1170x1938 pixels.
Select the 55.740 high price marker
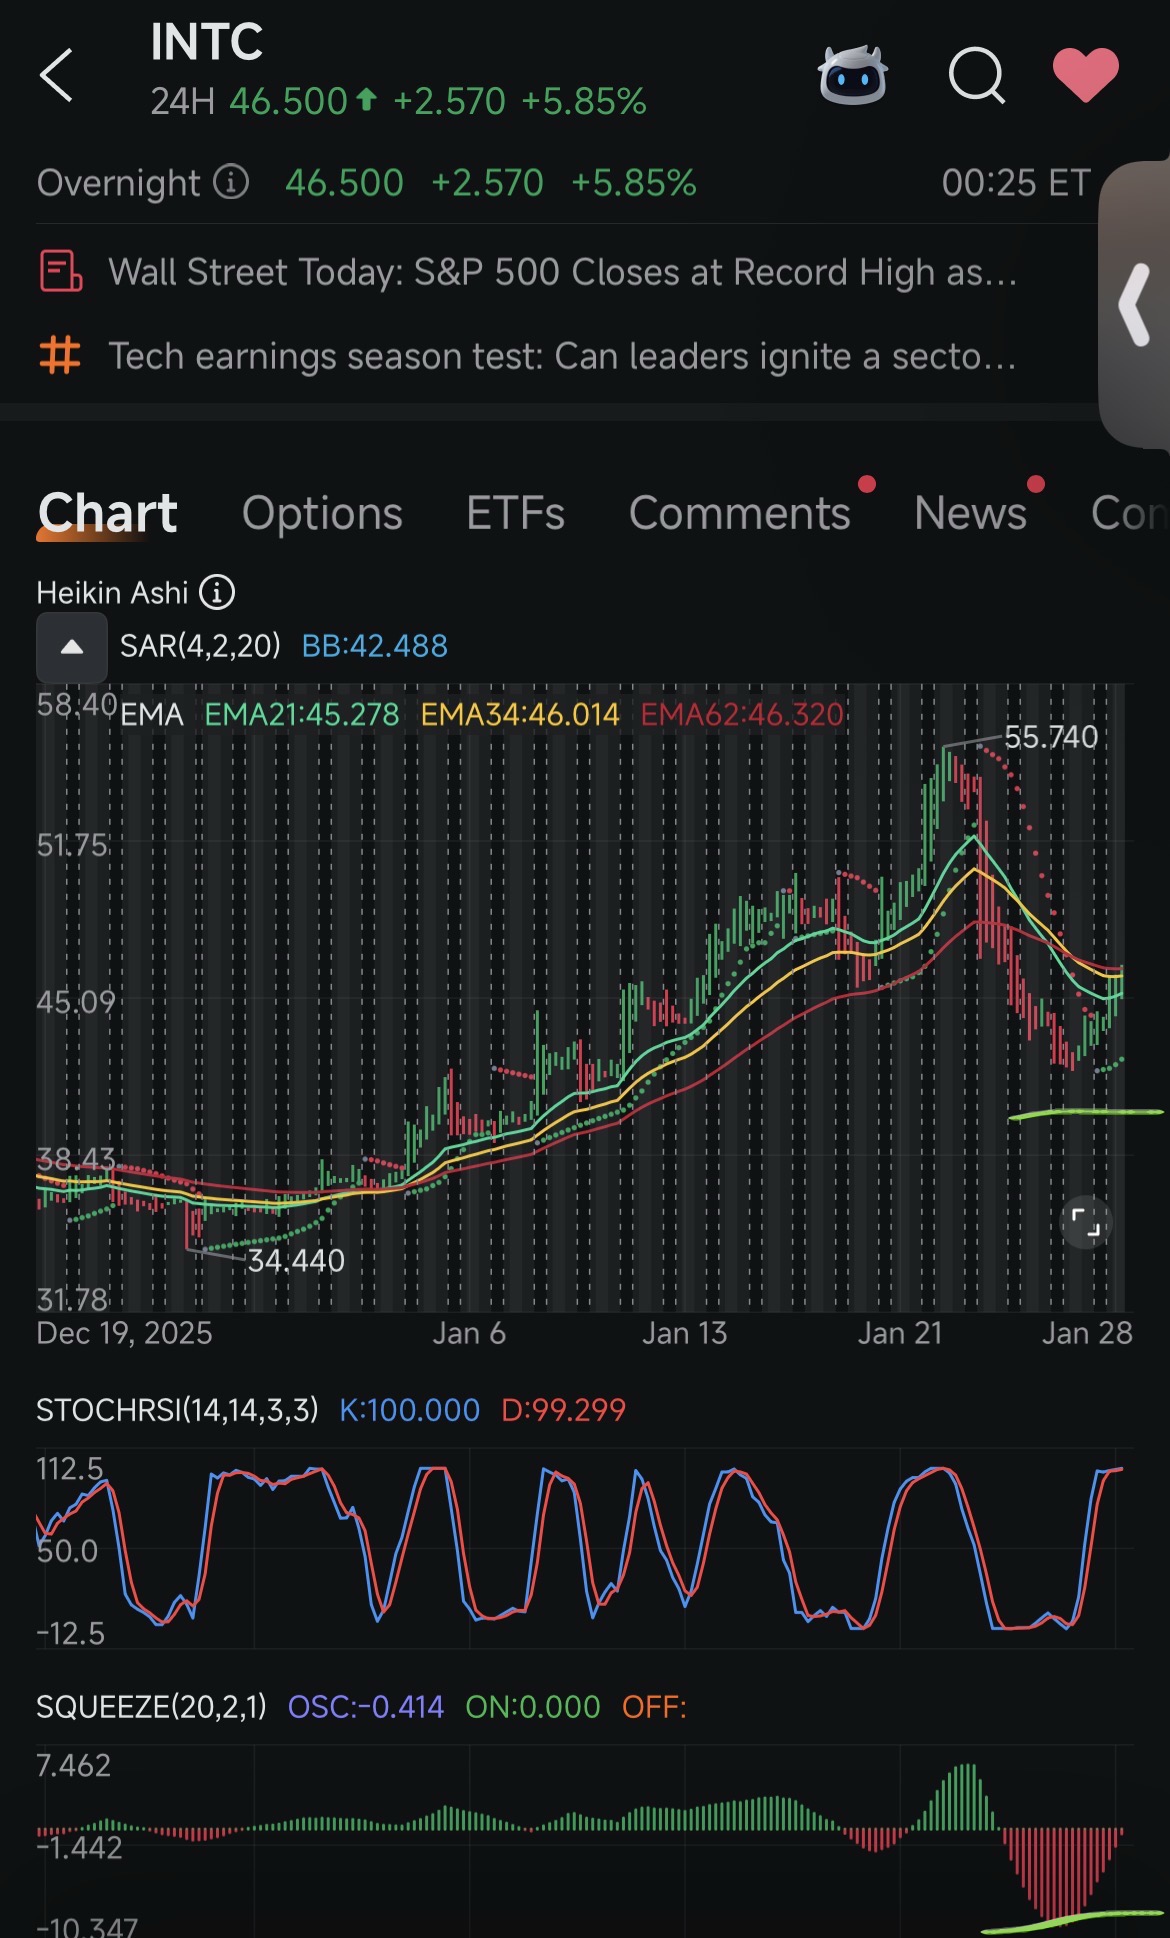click(1051, 737)
